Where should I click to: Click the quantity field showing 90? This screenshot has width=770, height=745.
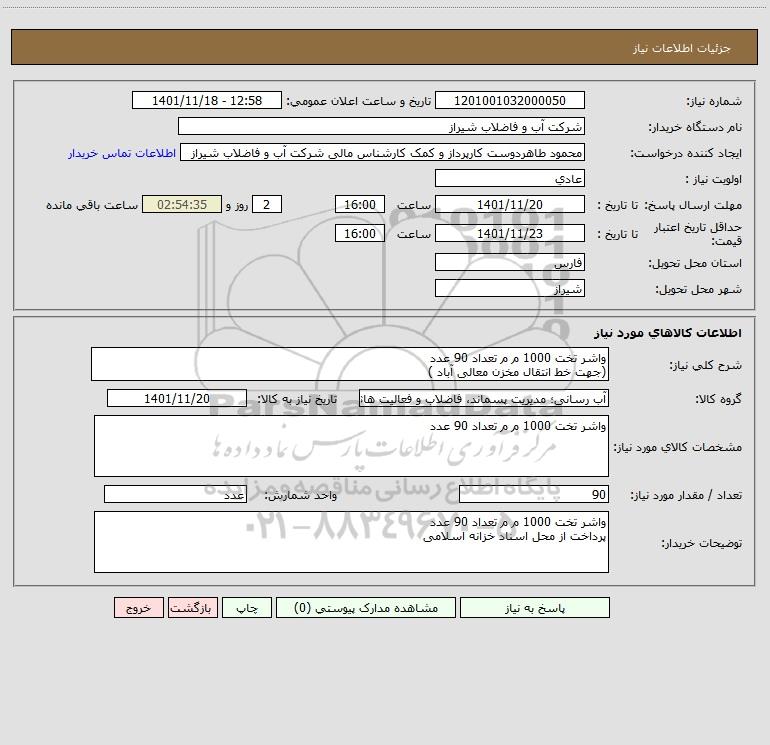coord(534,494)
